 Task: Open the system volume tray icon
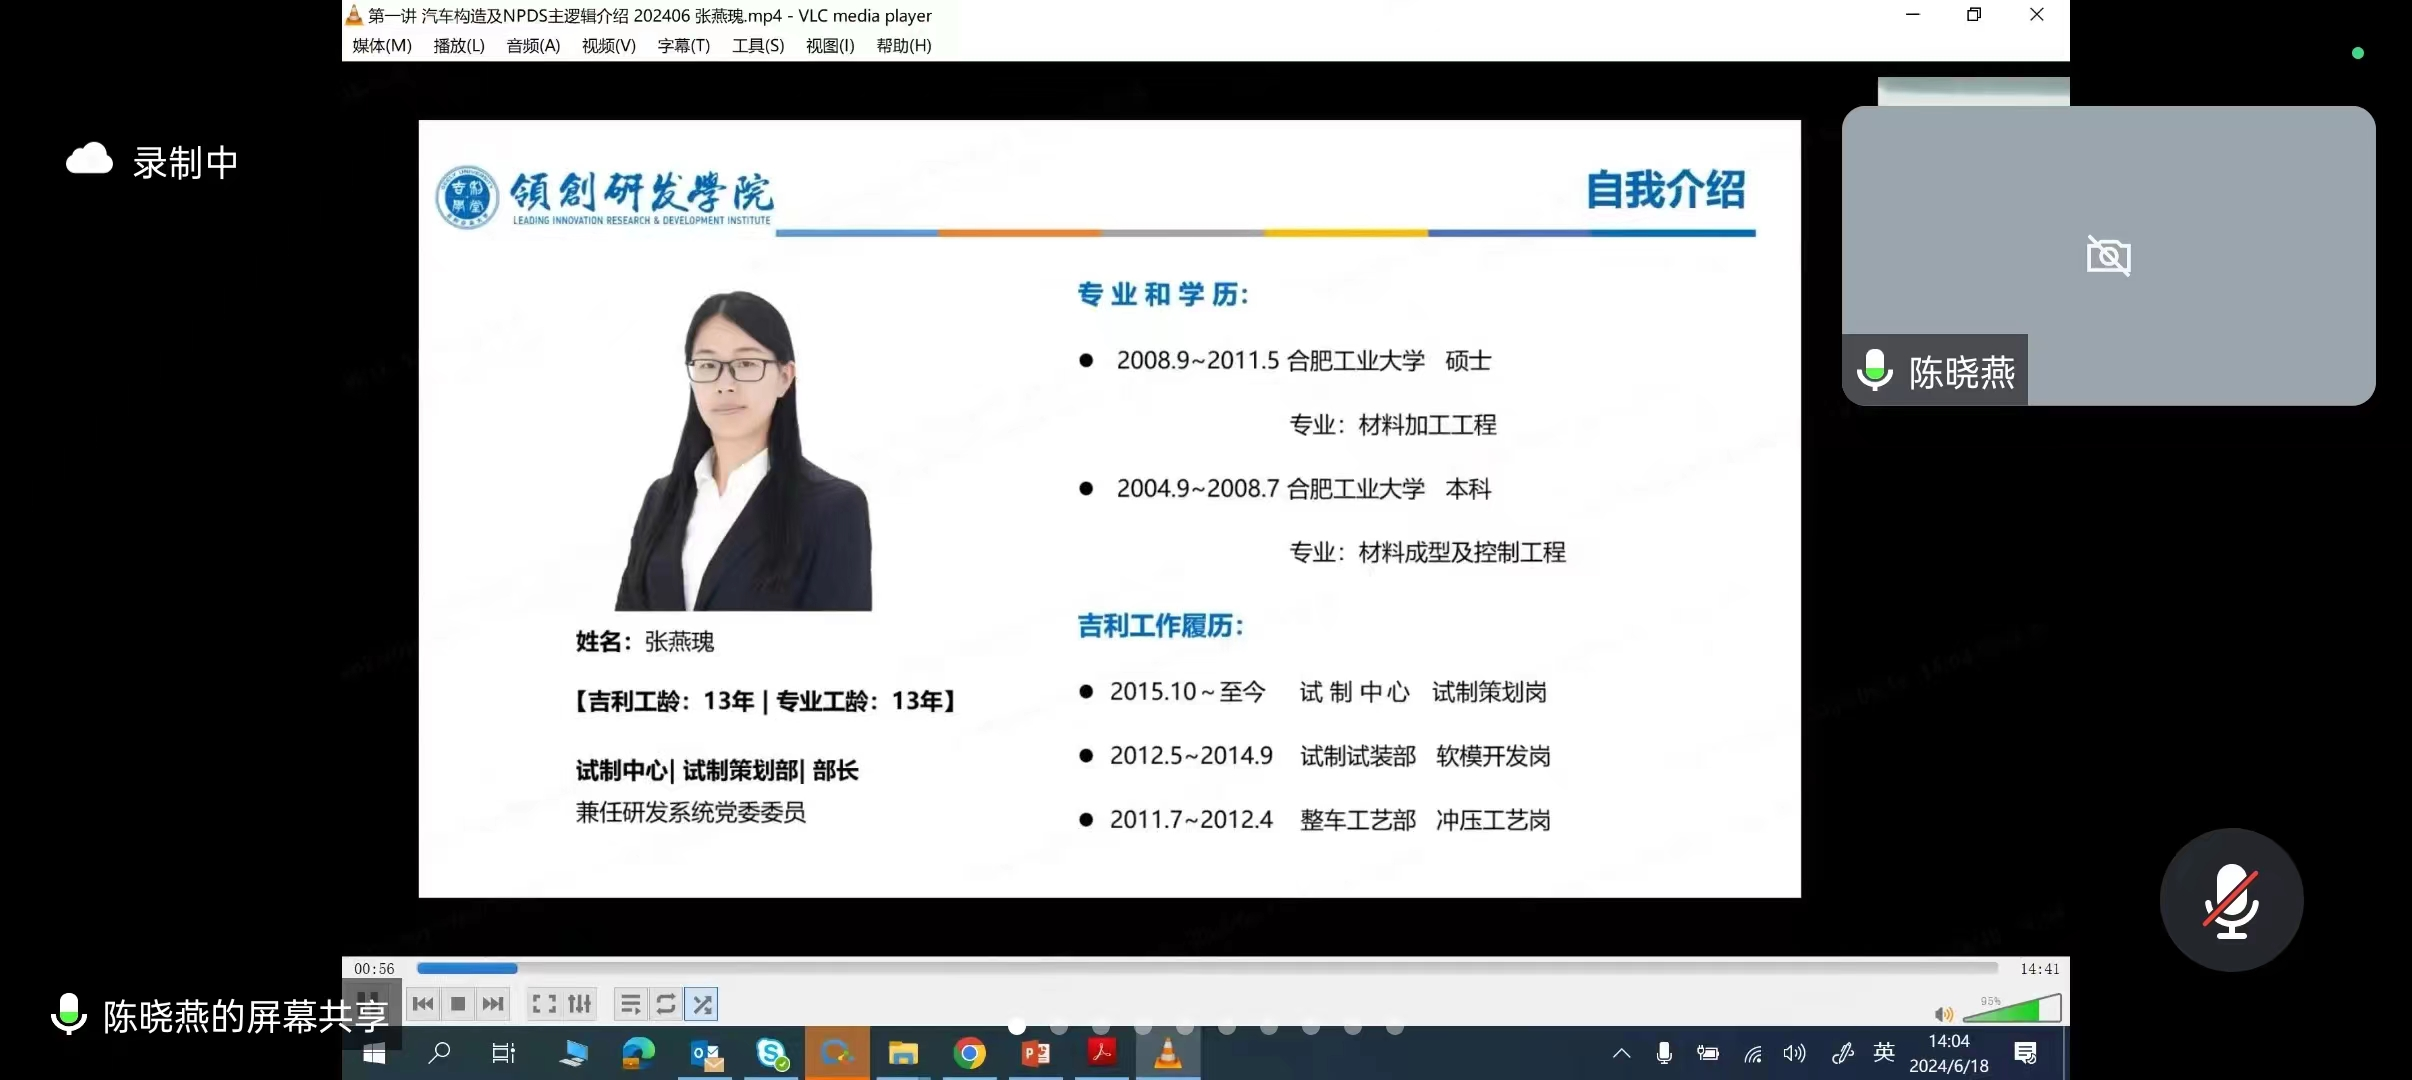pos(1795,1053)
